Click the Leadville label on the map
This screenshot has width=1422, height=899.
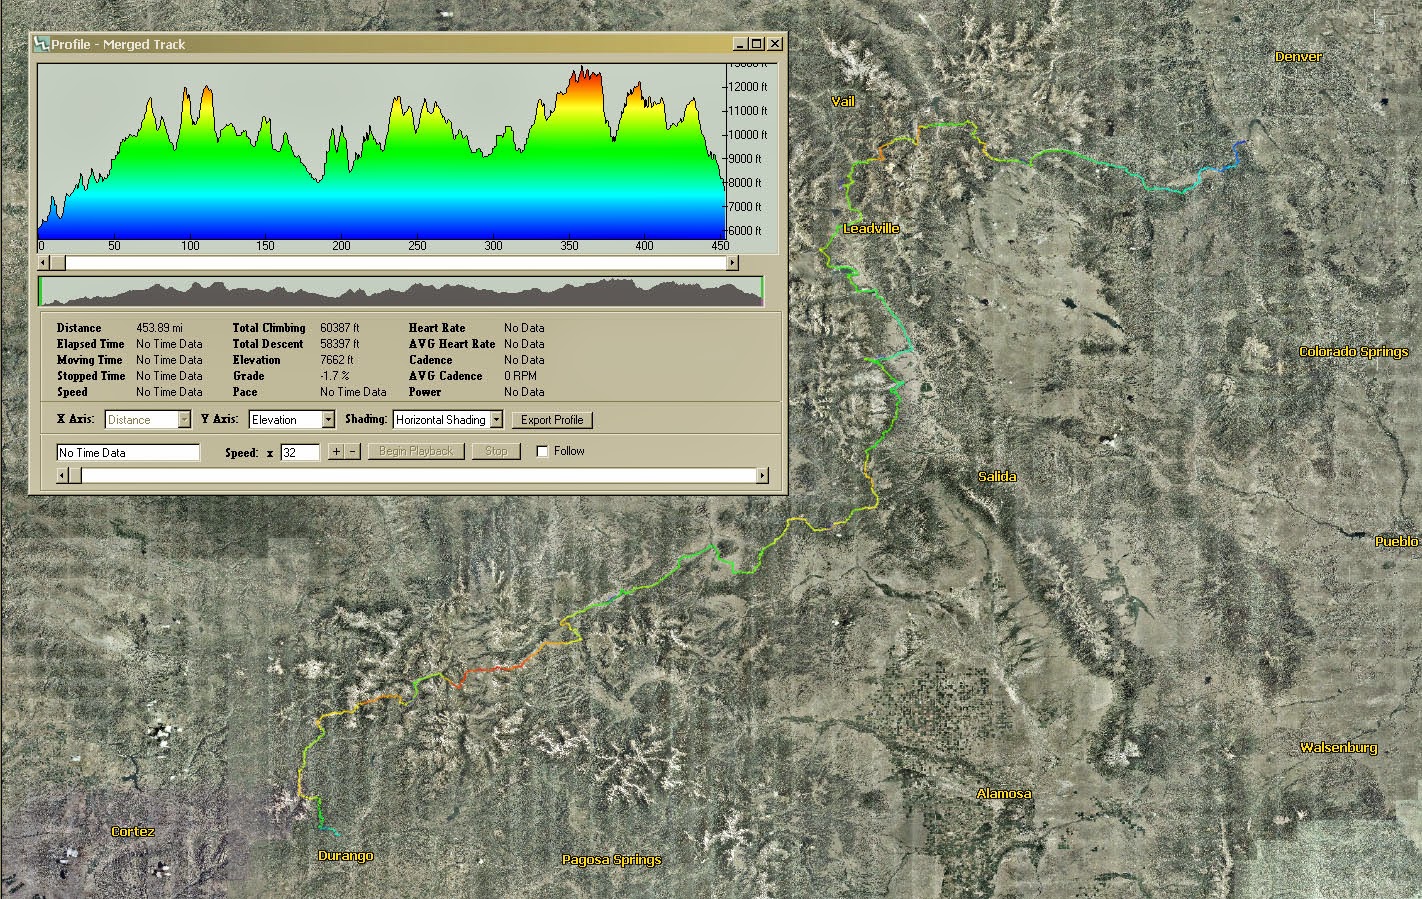tap(871, 228)
